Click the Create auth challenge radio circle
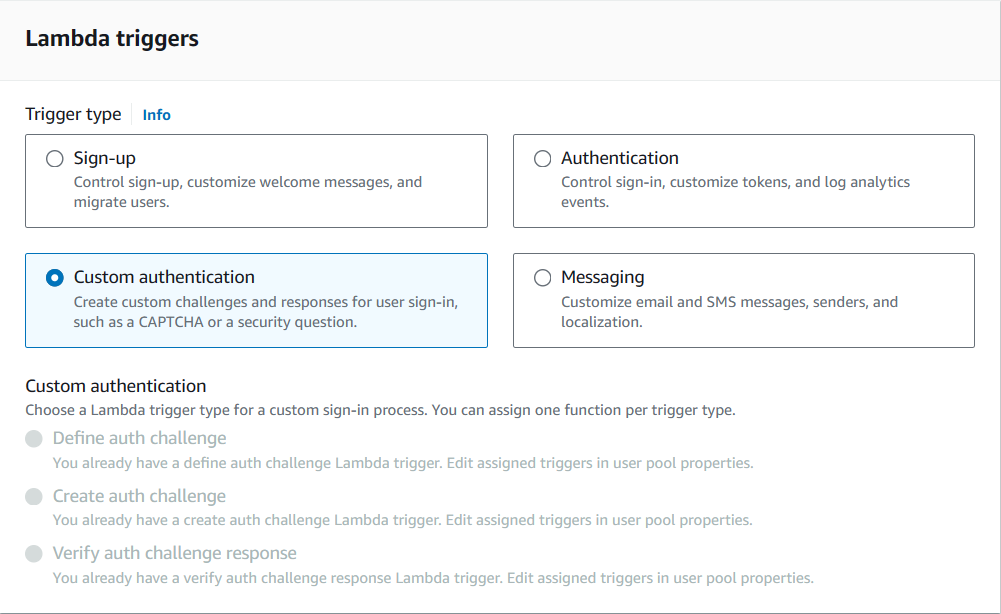The width and height of the screenshot is (1001, 614). [35, 497]
